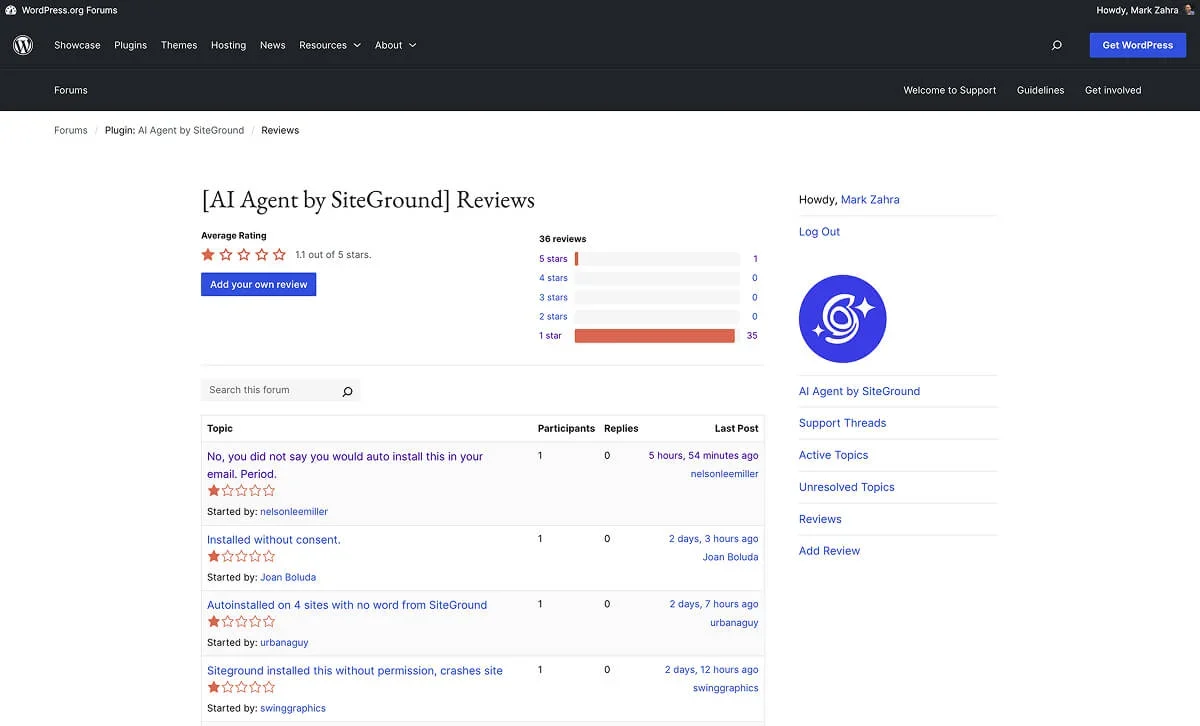Open Active Topics in sidebar
Image resolution: width=1200 pixels, height=726 pixels.
tap(833, 455)
